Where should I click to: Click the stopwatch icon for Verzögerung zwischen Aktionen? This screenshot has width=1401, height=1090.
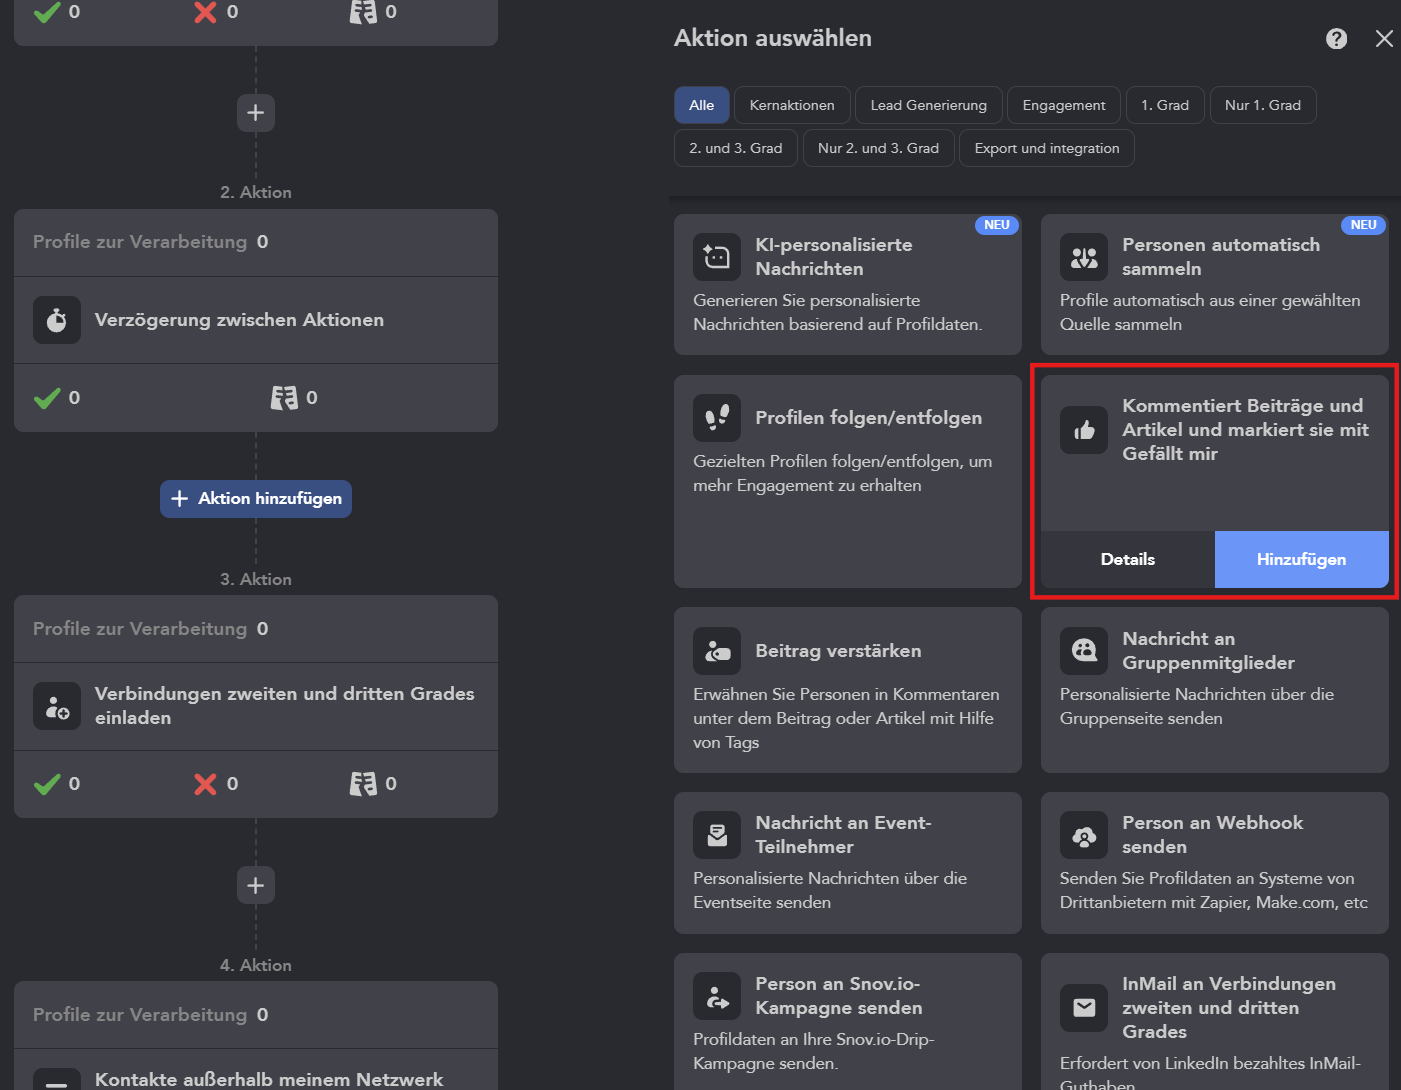tap(57, 320)
